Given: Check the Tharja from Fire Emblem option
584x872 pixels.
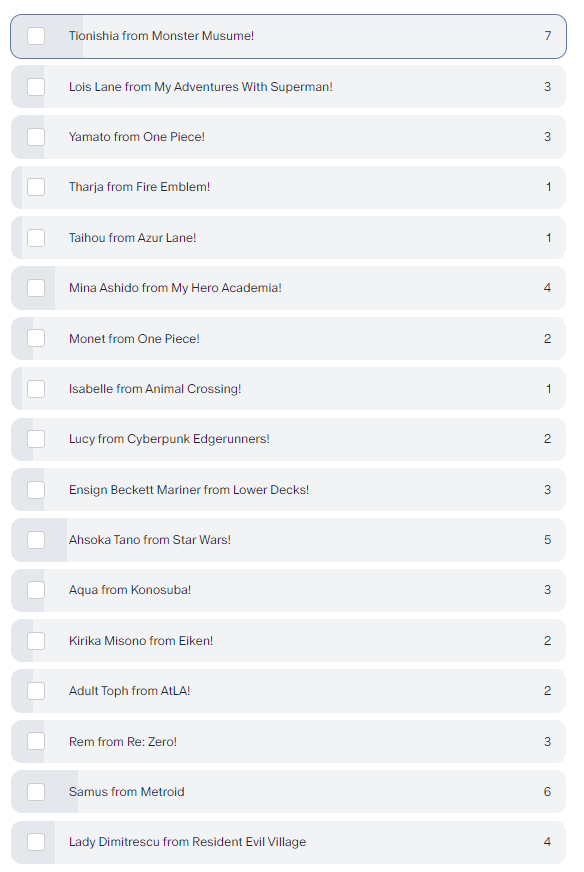Looking at the screenshot, I should tap(36, 187).
